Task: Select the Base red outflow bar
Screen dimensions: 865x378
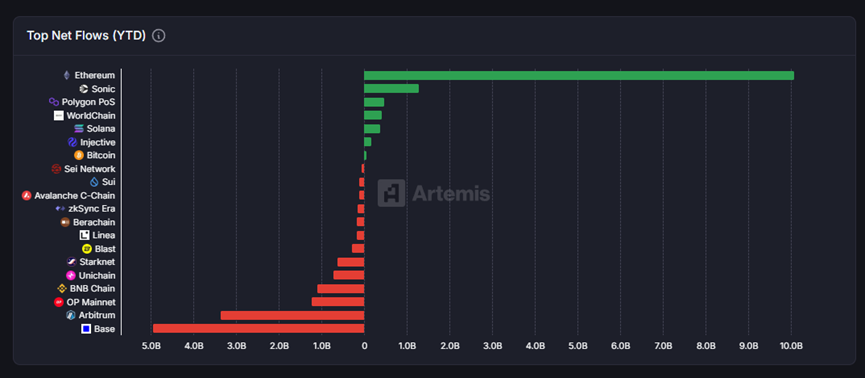Action: click(x=258, y=329)
